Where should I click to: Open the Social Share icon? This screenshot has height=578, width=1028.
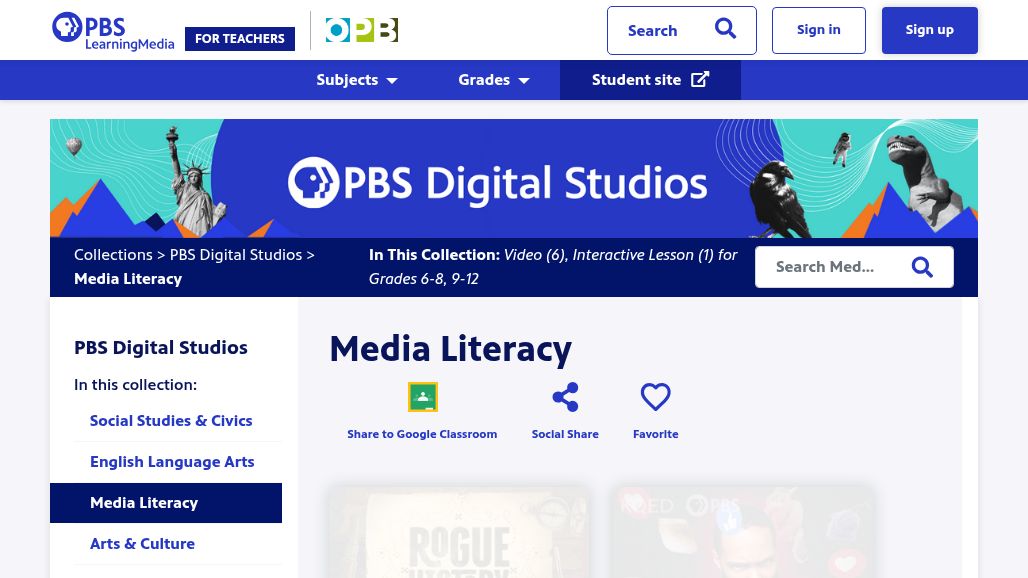click(x=565, y=397)
